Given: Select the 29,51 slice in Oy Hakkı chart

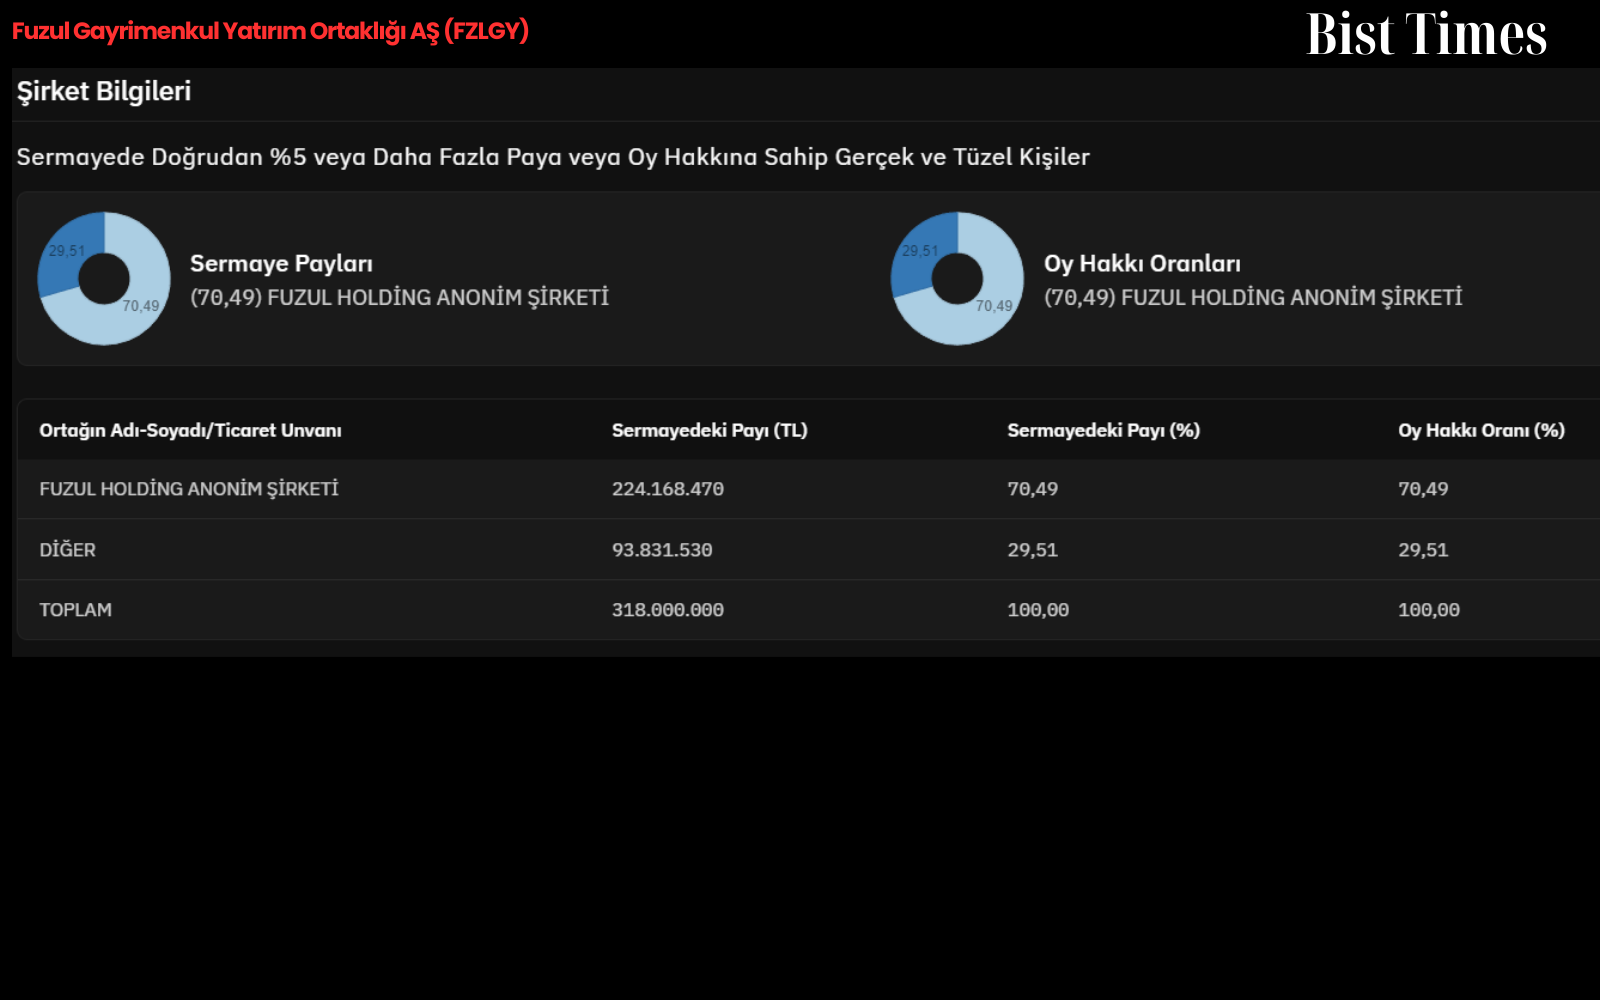Looking at the screenshot, I should coord(919,251).
